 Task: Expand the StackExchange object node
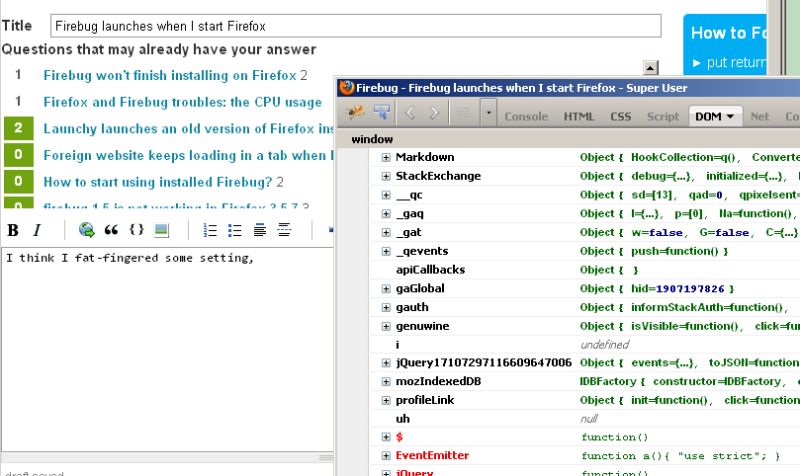click(x=386, y=177)
